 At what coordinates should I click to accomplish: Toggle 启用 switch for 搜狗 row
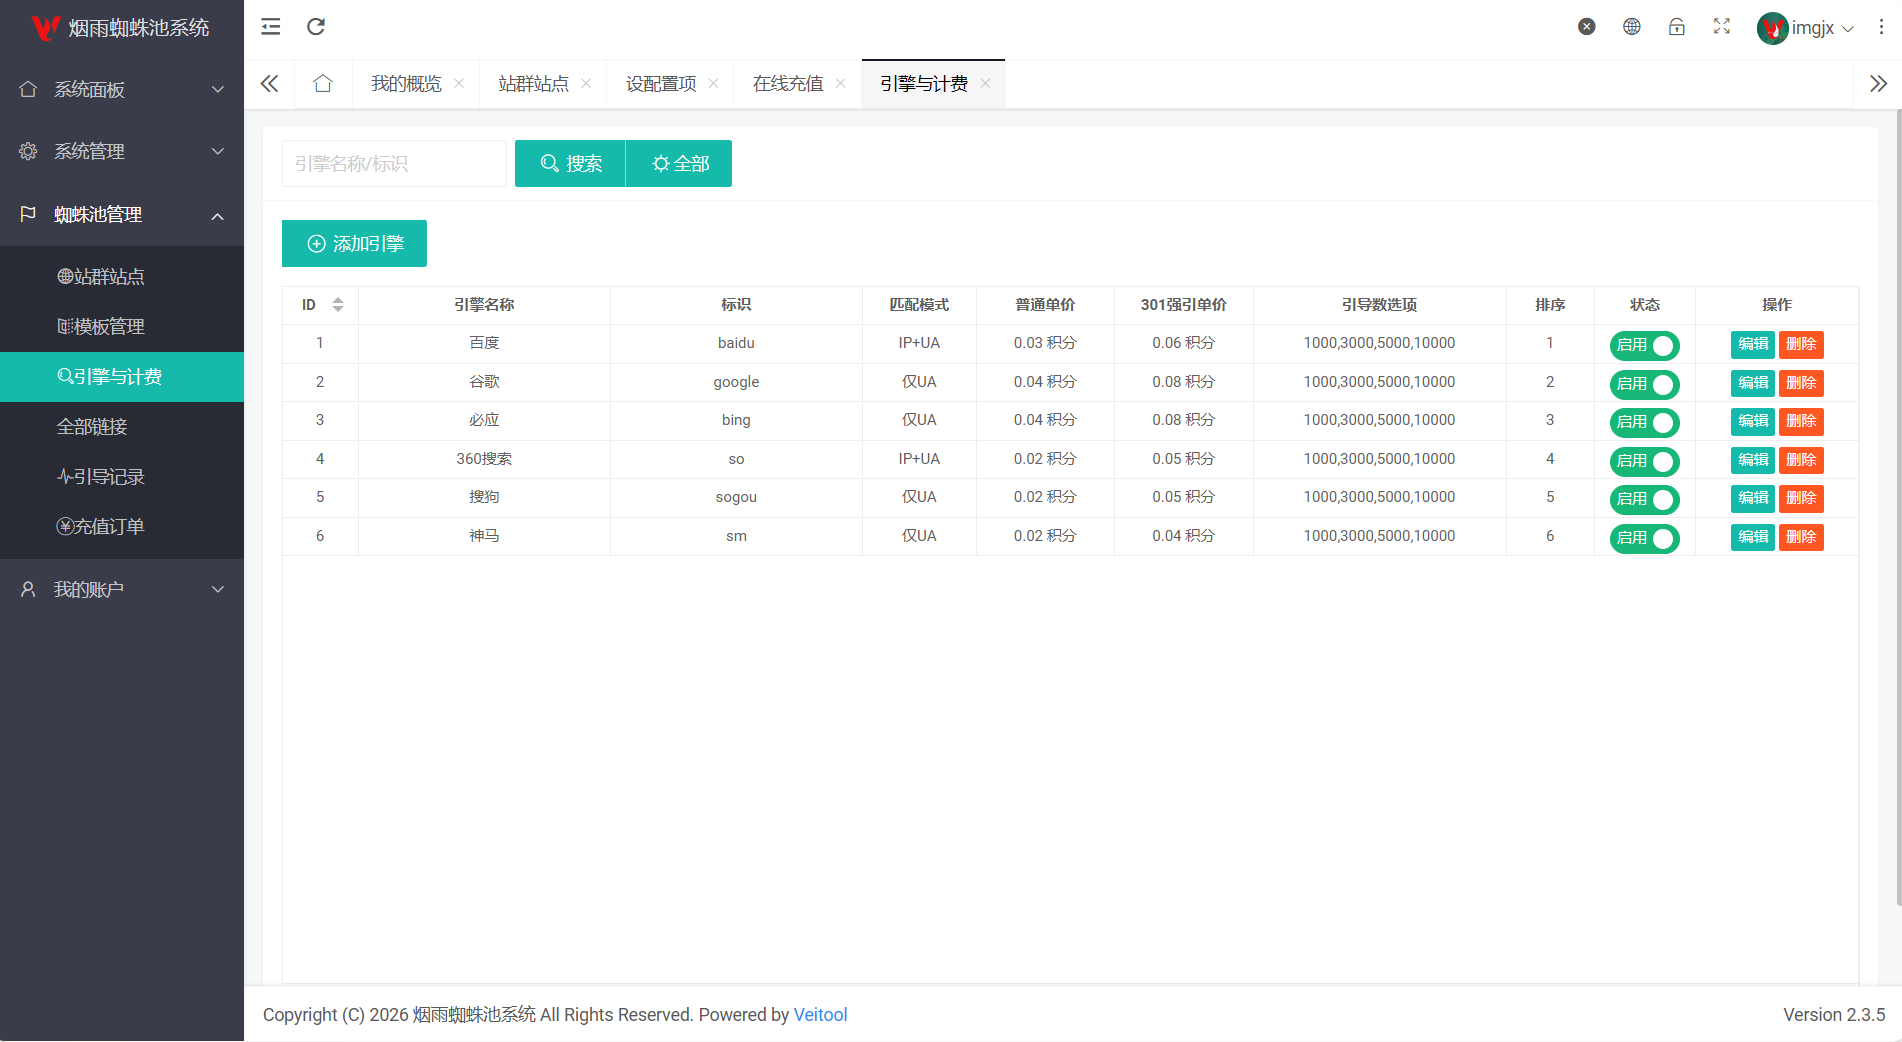[x=1644, y=499]
